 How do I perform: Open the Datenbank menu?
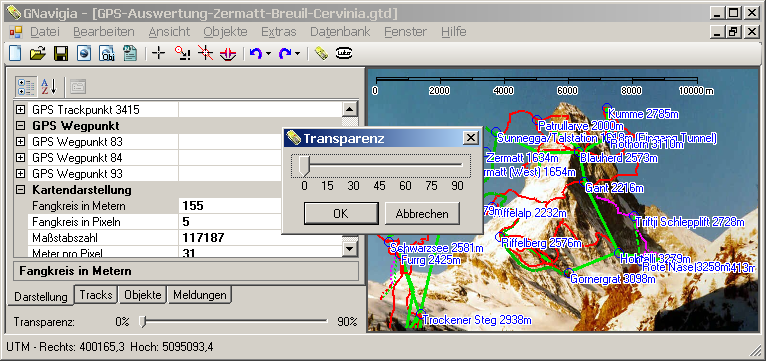click(340, 32)
